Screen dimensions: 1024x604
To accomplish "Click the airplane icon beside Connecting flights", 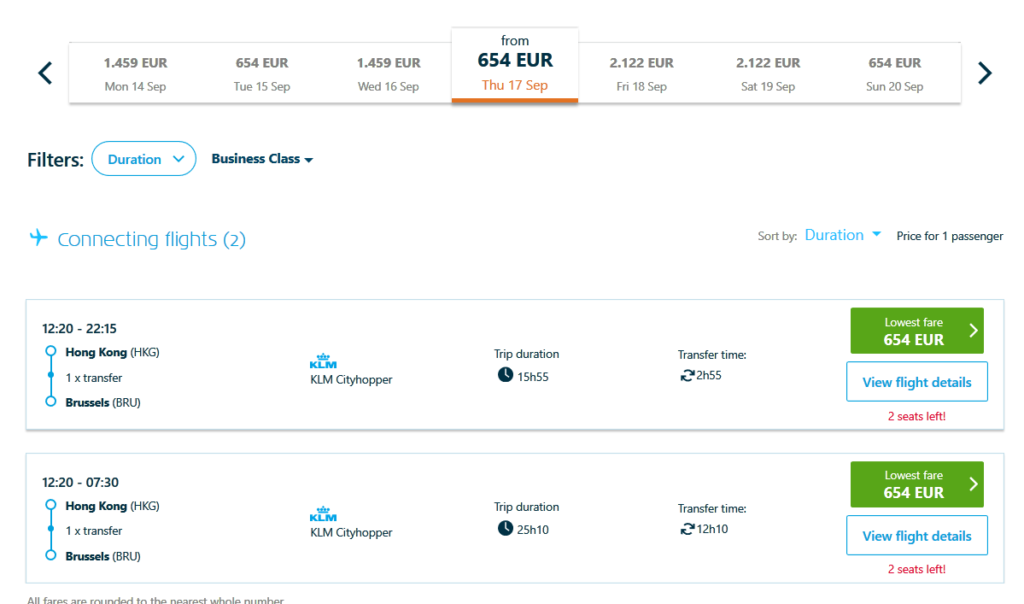I will pyautogui.click(x=39, y=238).
